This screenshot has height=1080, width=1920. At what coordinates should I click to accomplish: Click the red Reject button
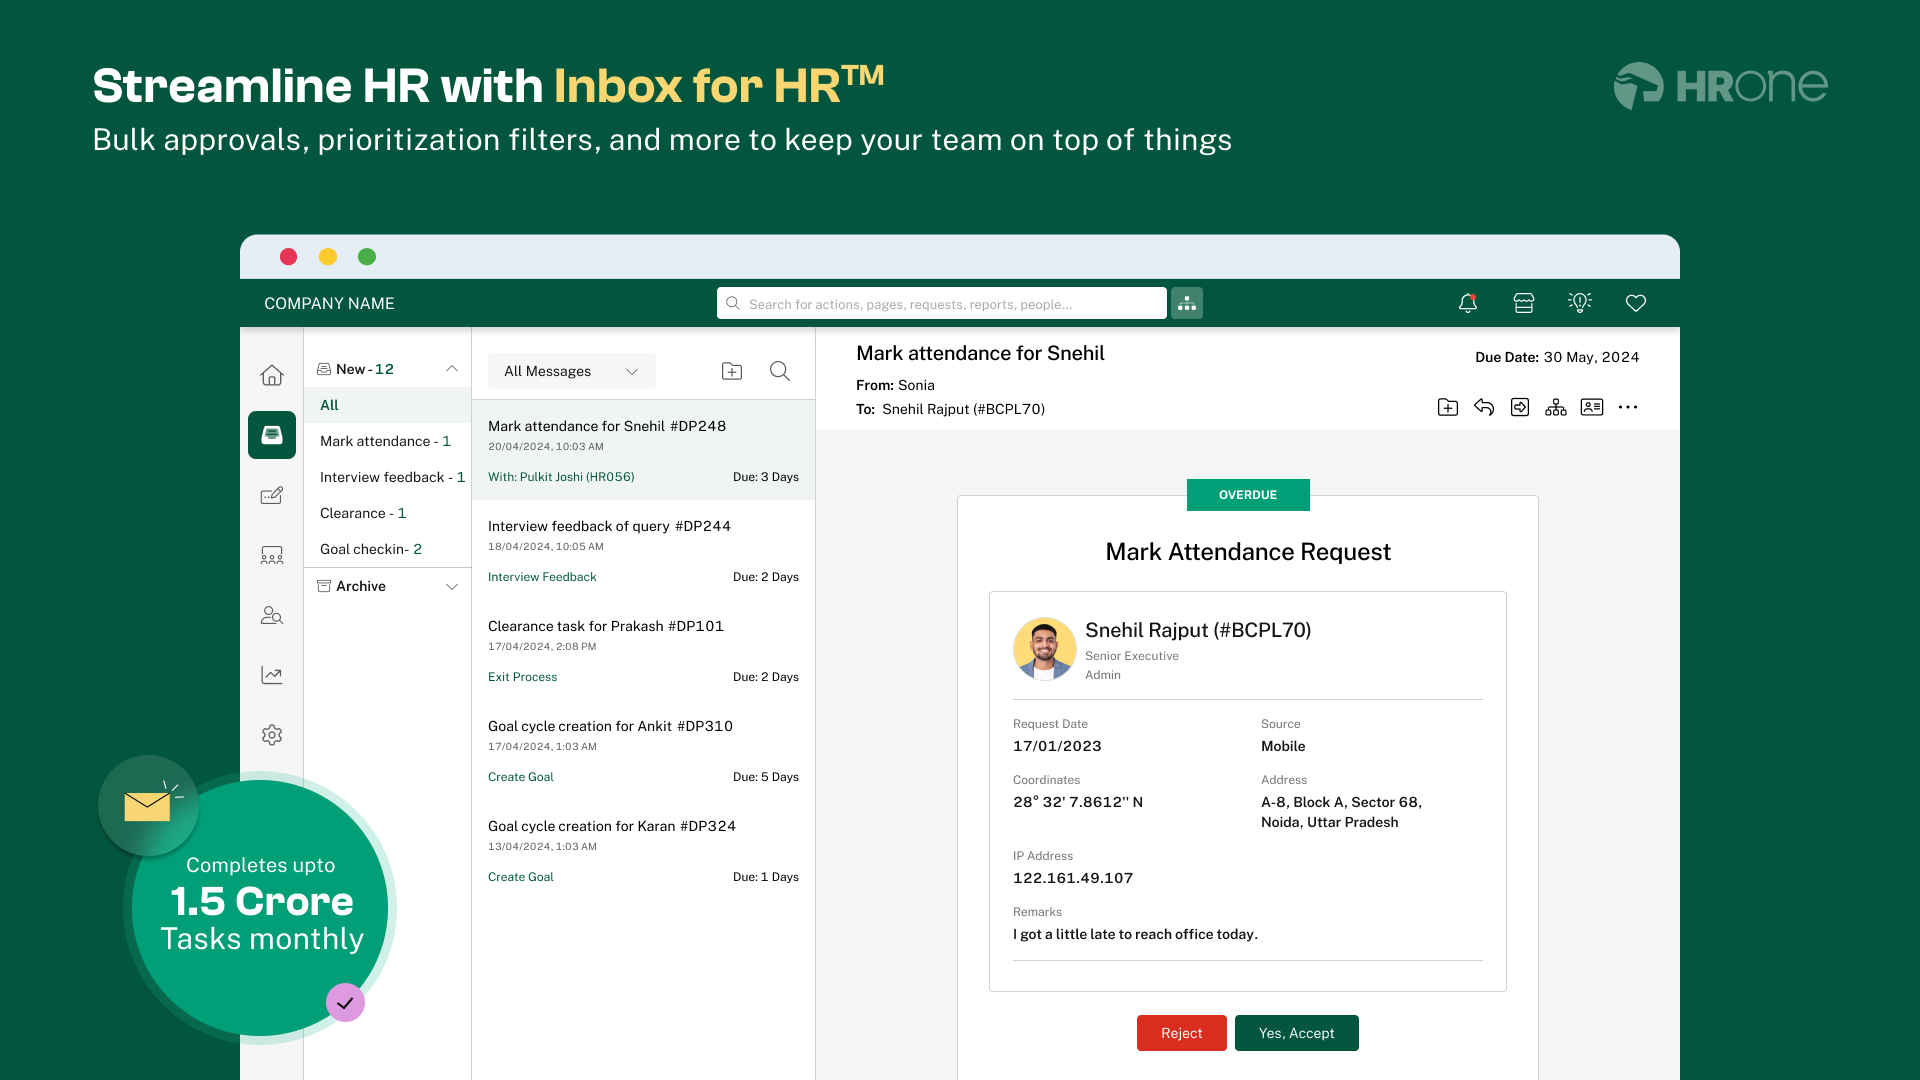coord(1181,1033)
